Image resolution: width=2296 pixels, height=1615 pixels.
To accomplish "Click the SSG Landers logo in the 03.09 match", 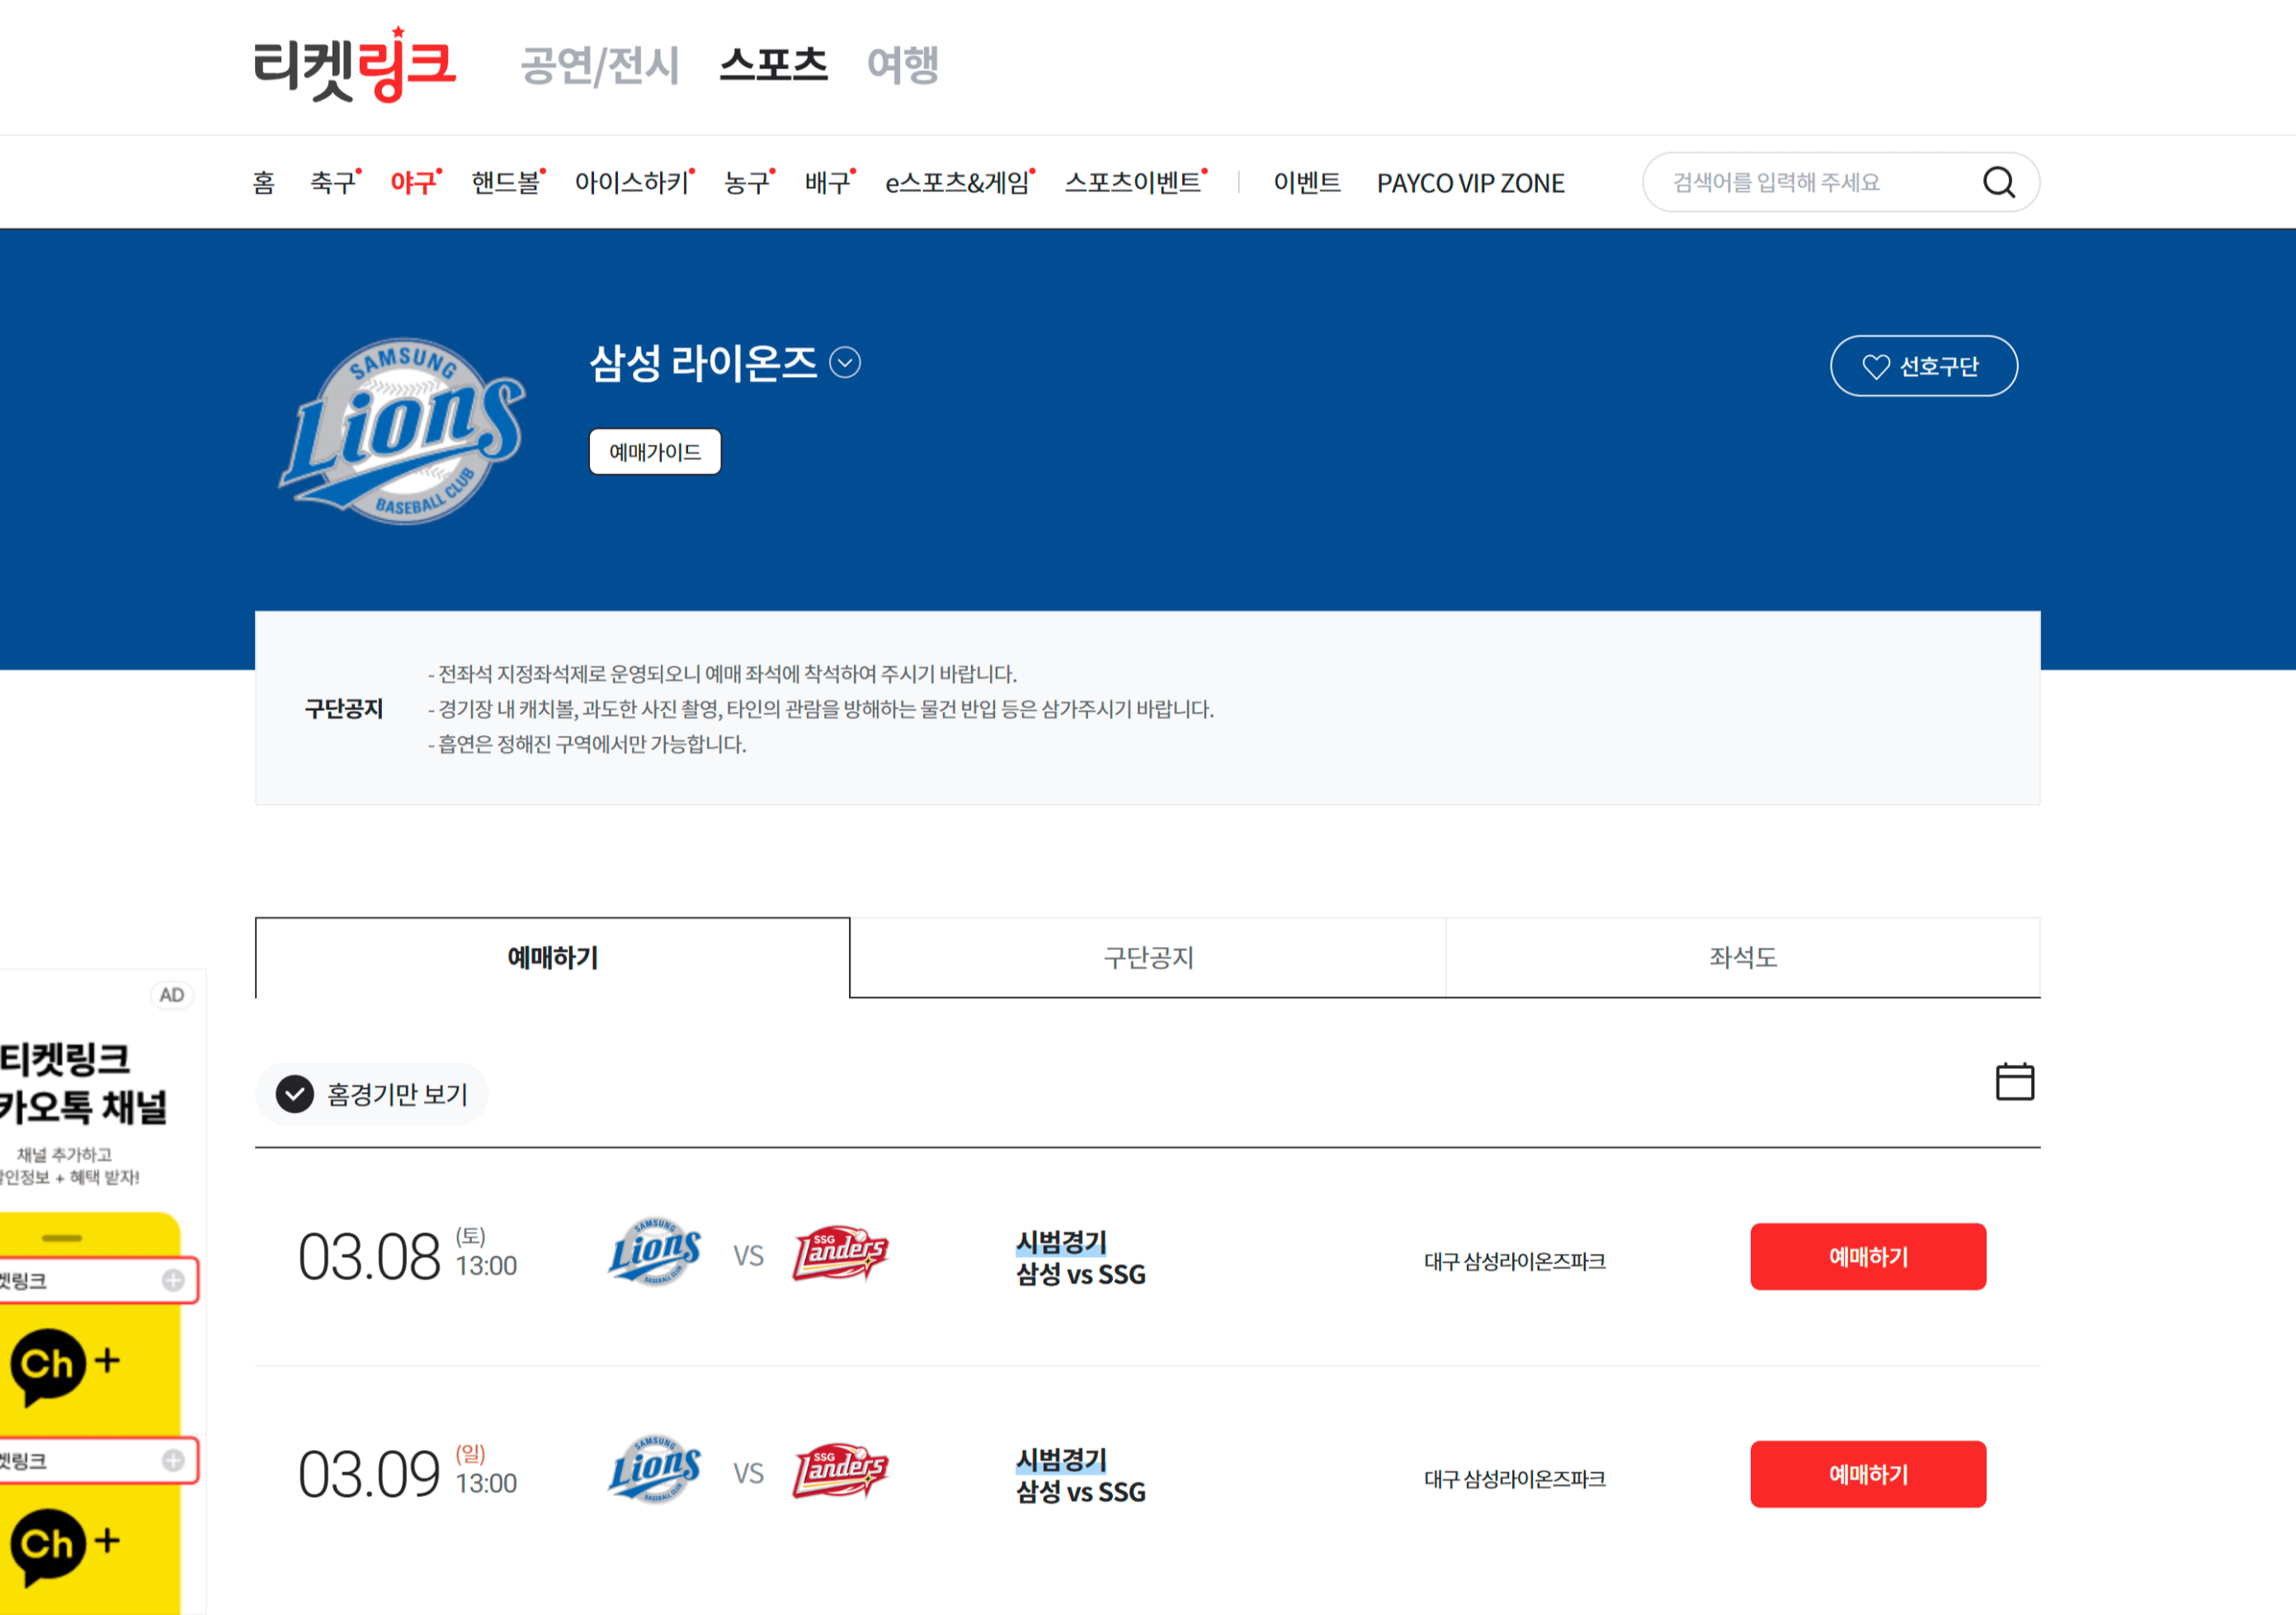I will point(840,1470).
